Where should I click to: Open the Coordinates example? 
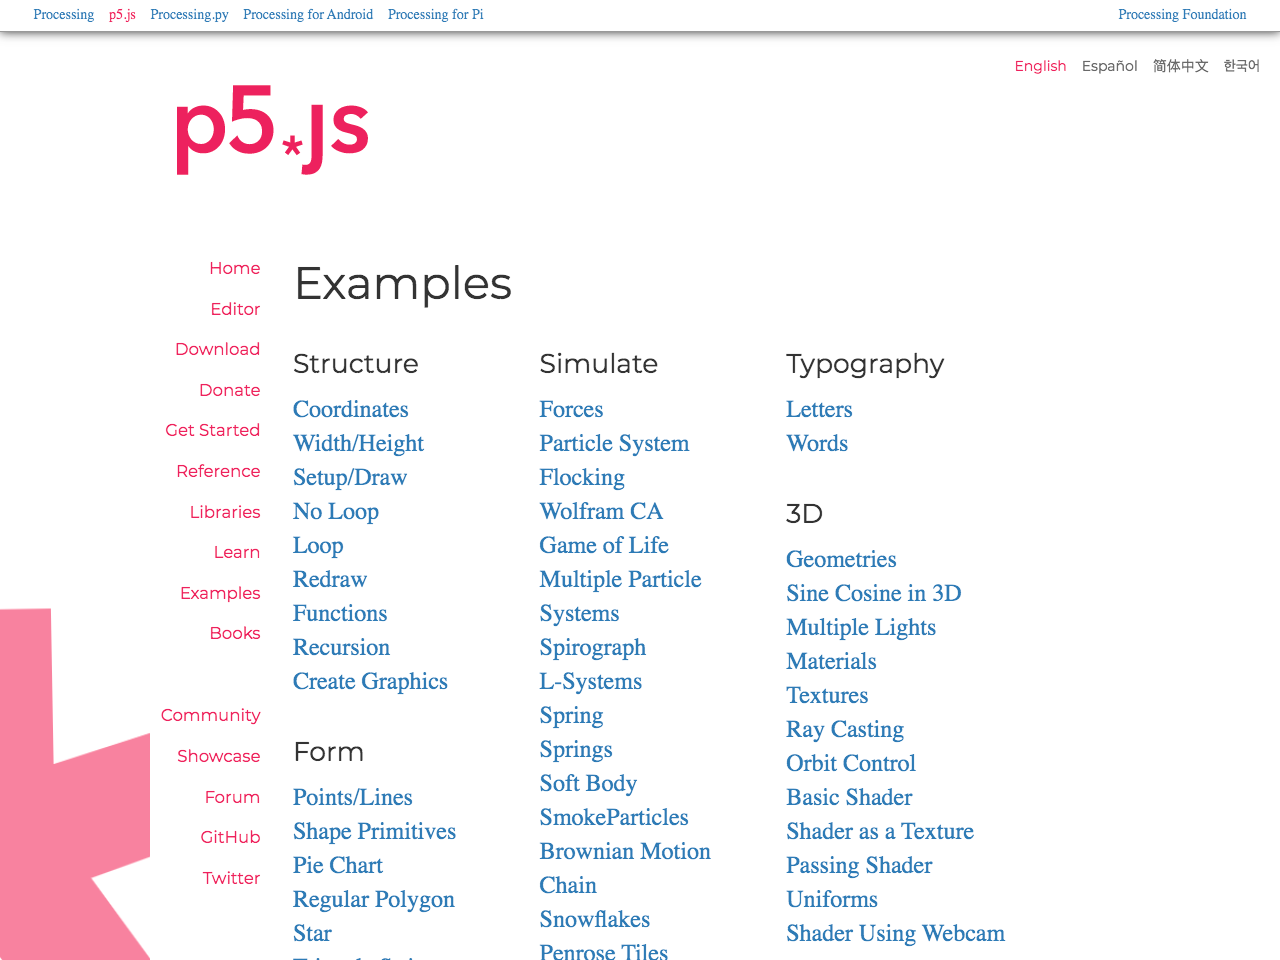(x=351, y=409)
